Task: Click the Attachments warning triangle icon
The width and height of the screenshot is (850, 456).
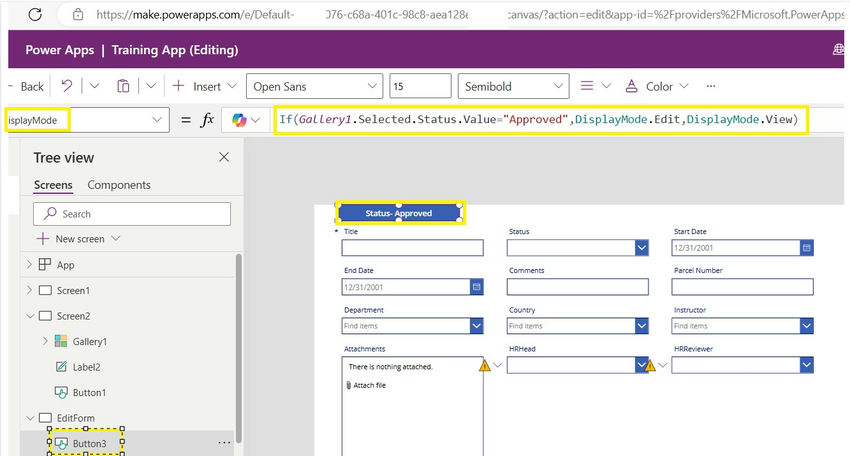Action: [485, 365]
